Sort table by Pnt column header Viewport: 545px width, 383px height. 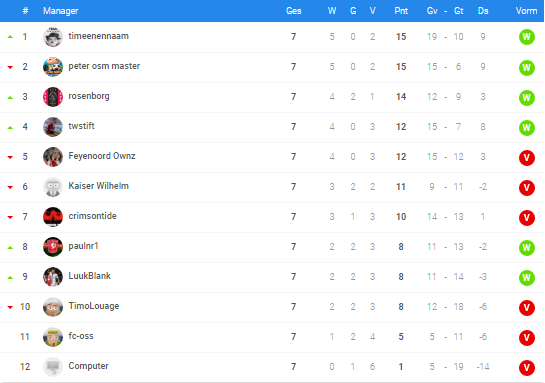click(401, 11)
